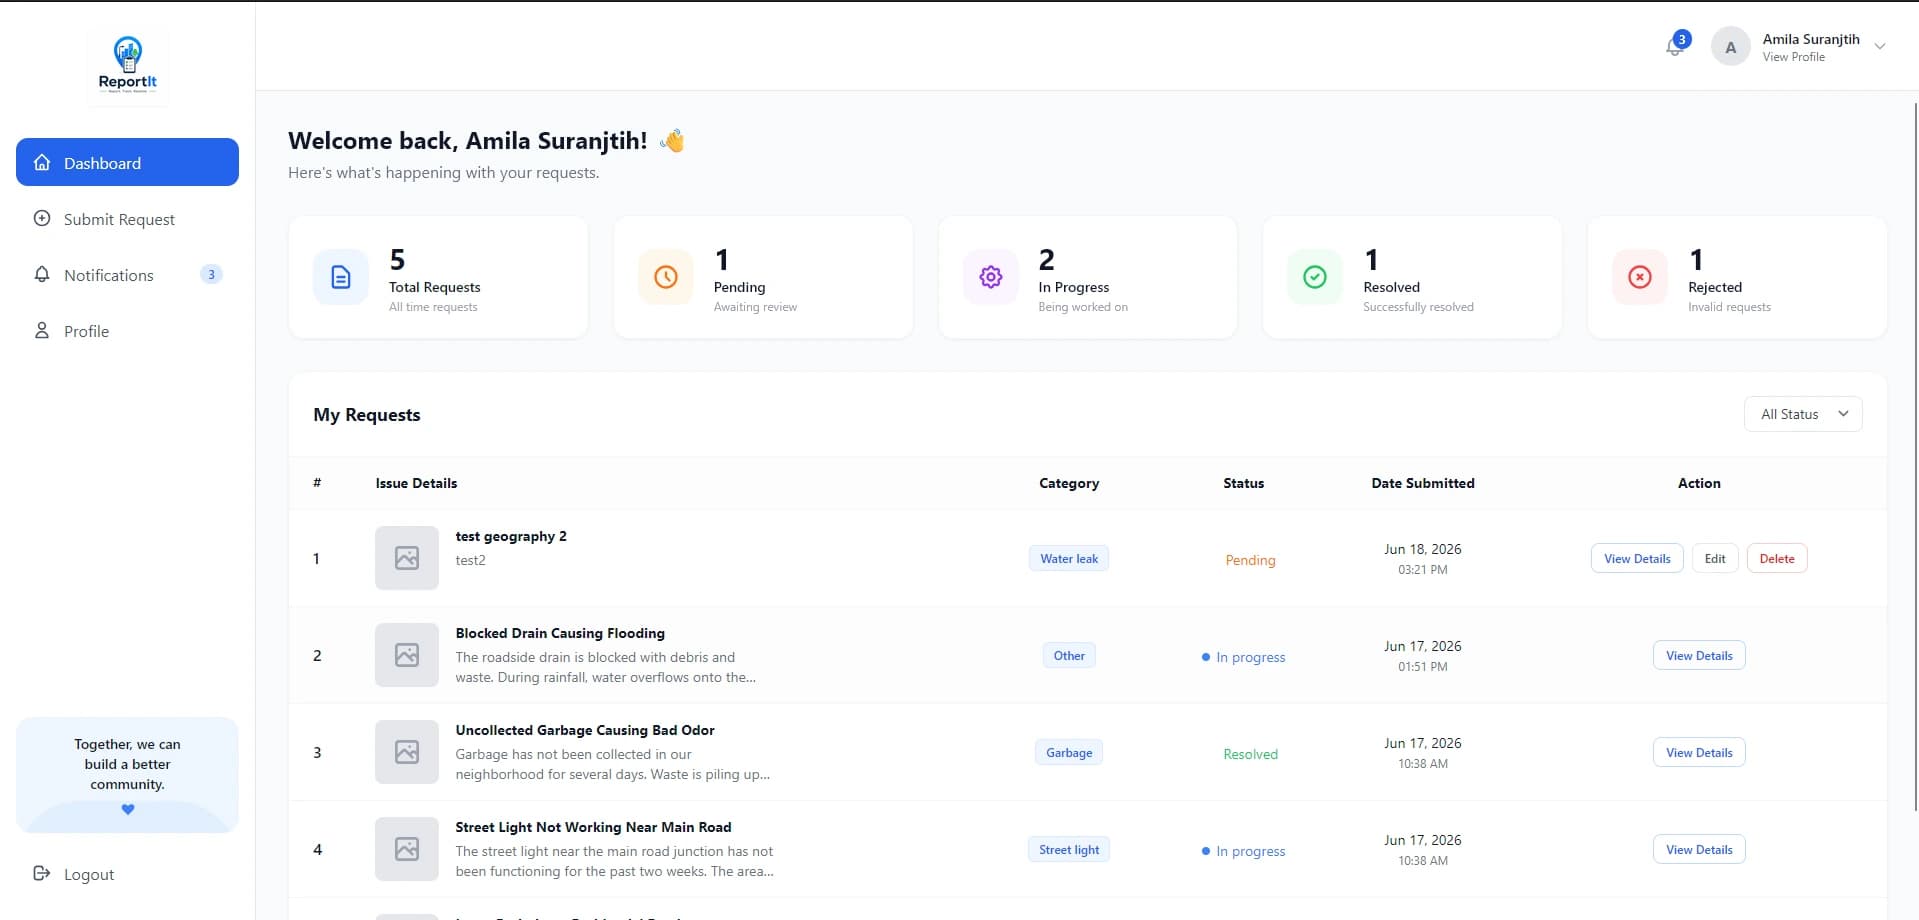This screenshot has width=1919, height=920.
Task: Click the Pending clock icon
Action: coord(666,277)
